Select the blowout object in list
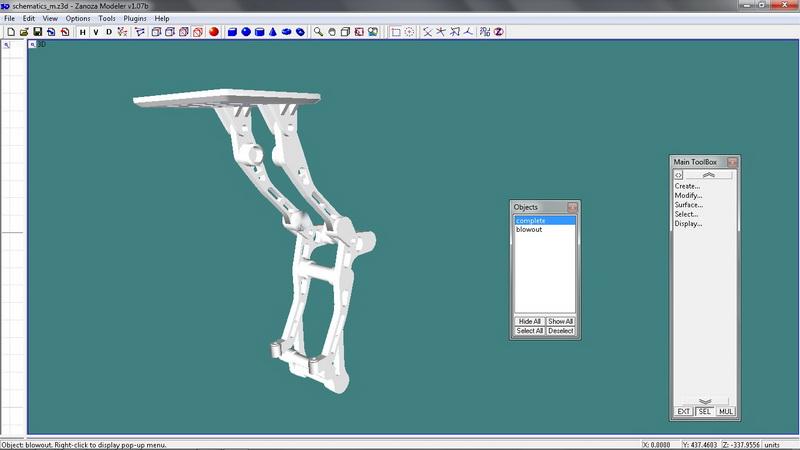Image resolution: width=800 pixels, height=450 pixels. (529, 229)
